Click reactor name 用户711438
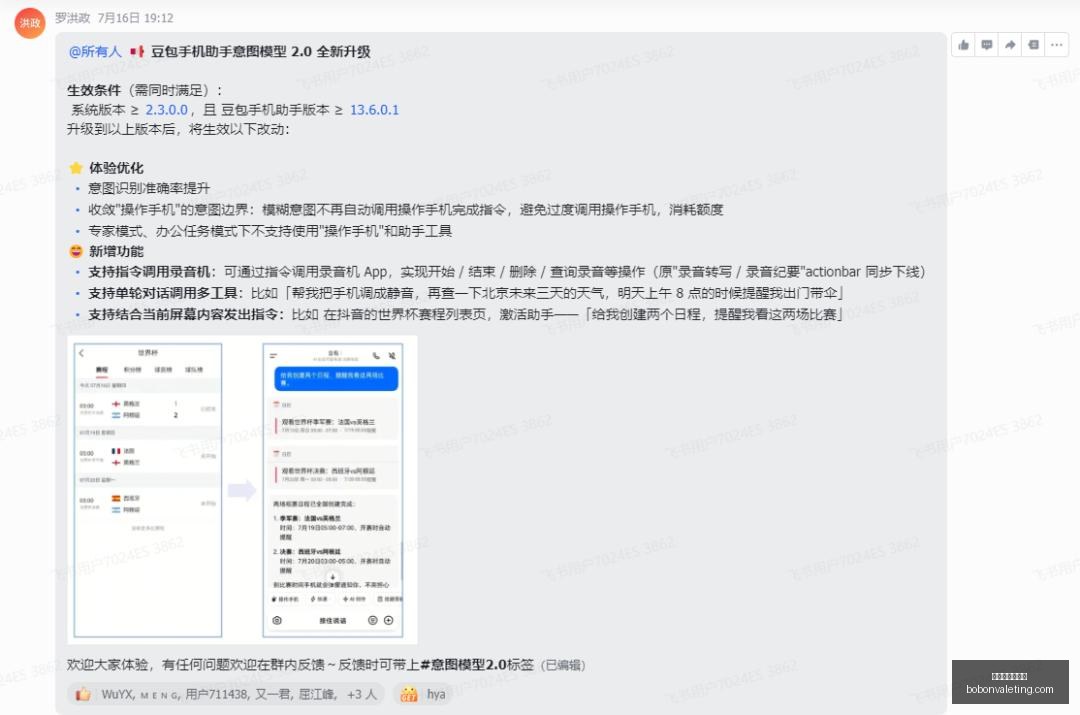 (216, 694)
